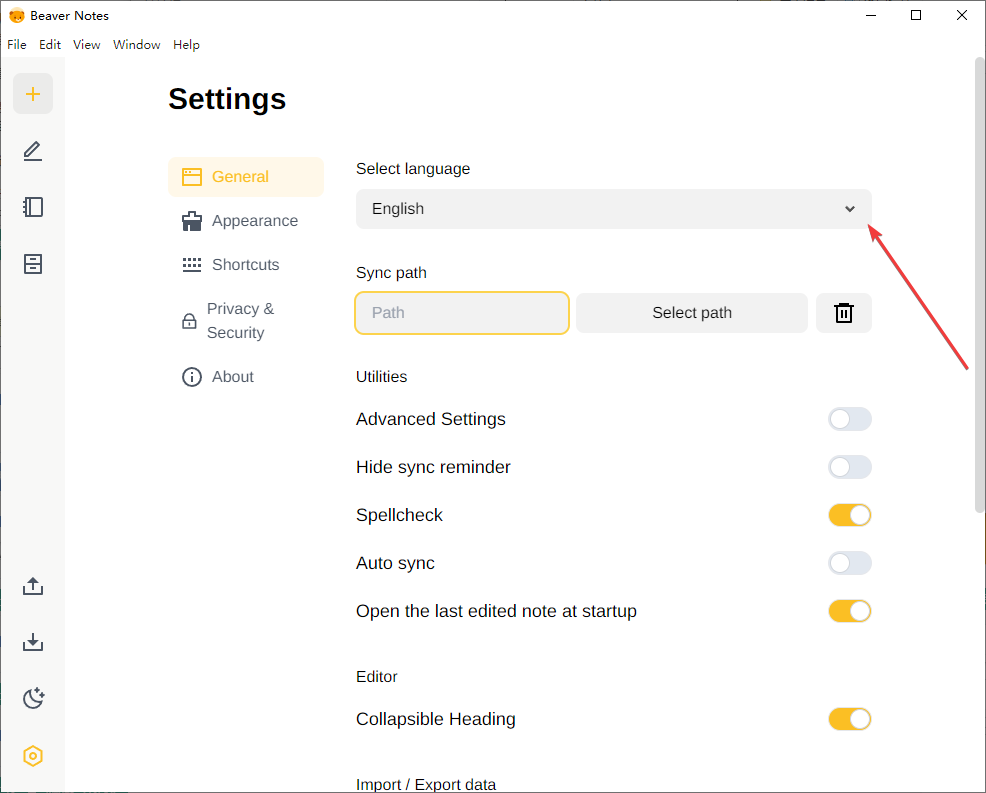Click the import download icon
Image resolution: width=986 pixels, height=793 pixels.
coord(33,641)
